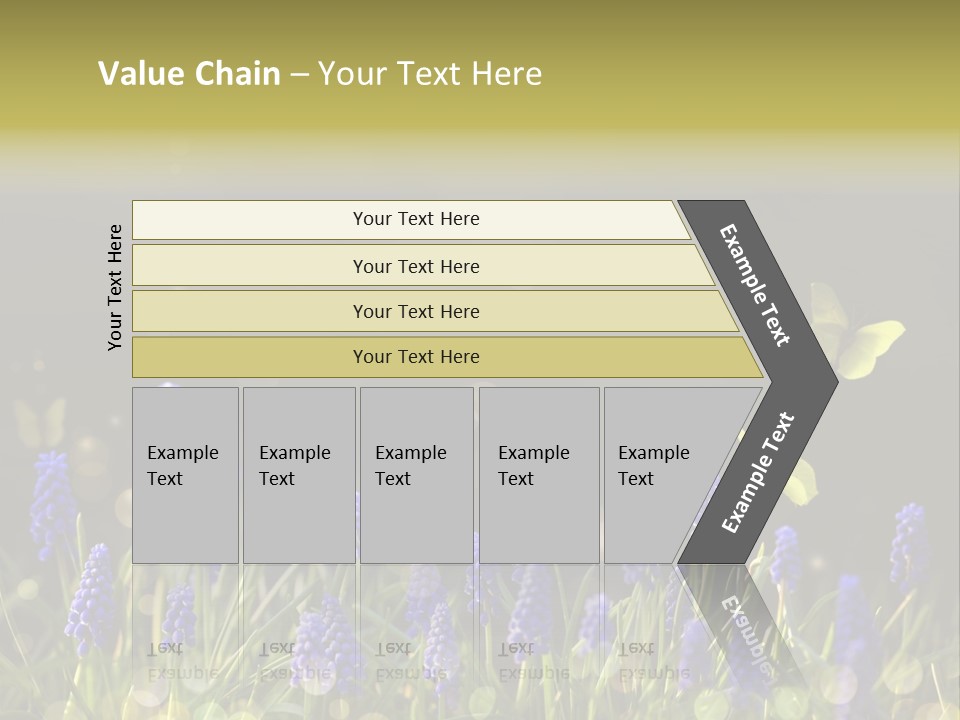The width and height of the screenshot is (960, 720).
Task: Click the fourth gray Example Text box
Action: (x=539, y=475)
